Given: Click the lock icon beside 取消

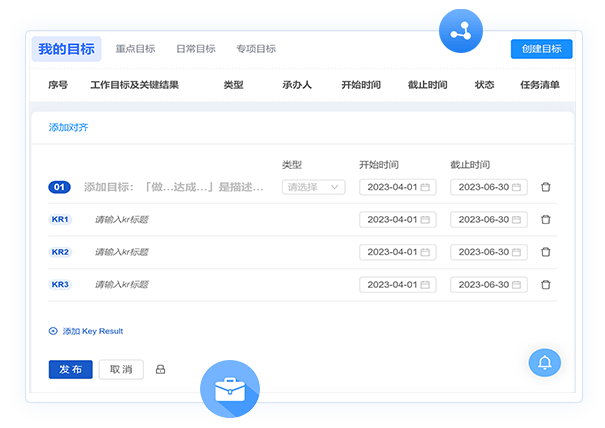Looking at the screenshot, I should pos(161,369).
